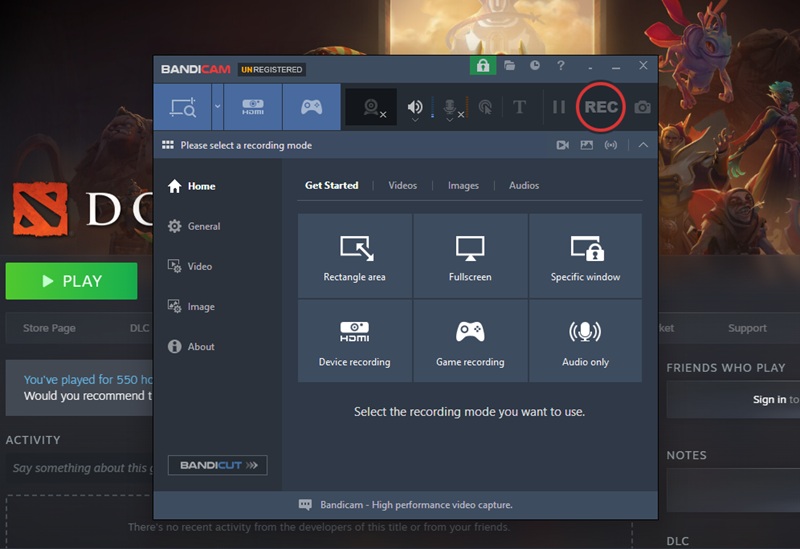Click notes field in Steam window

tap(733, 490)
